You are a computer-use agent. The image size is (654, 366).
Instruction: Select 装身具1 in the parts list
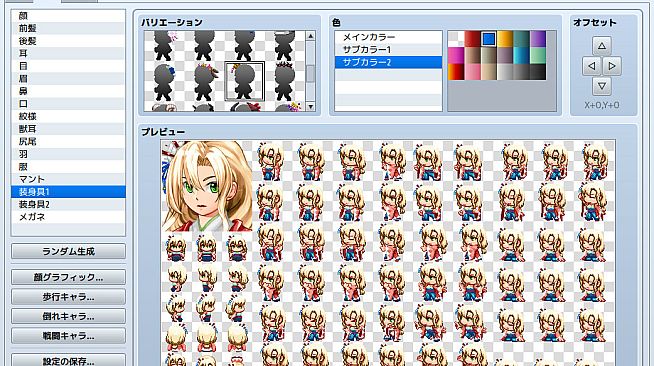(68, 192)
